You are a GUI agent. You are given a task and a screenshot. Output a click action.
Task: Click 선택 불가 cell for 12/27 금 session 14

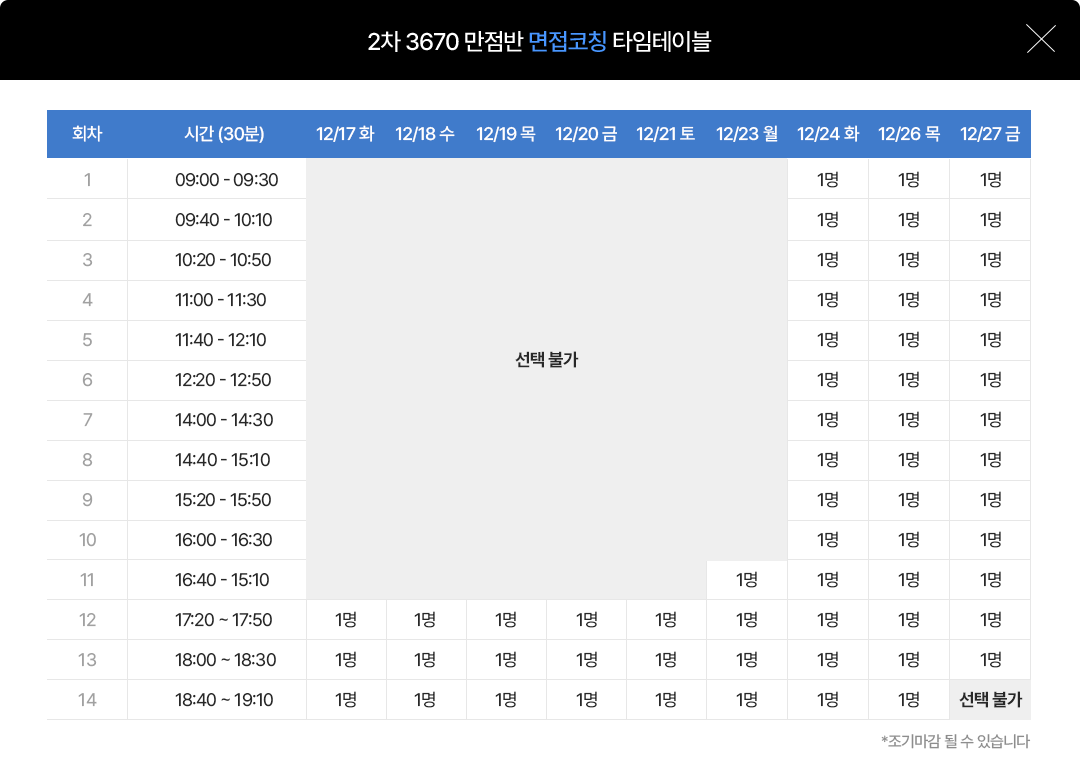click(990, 700)
